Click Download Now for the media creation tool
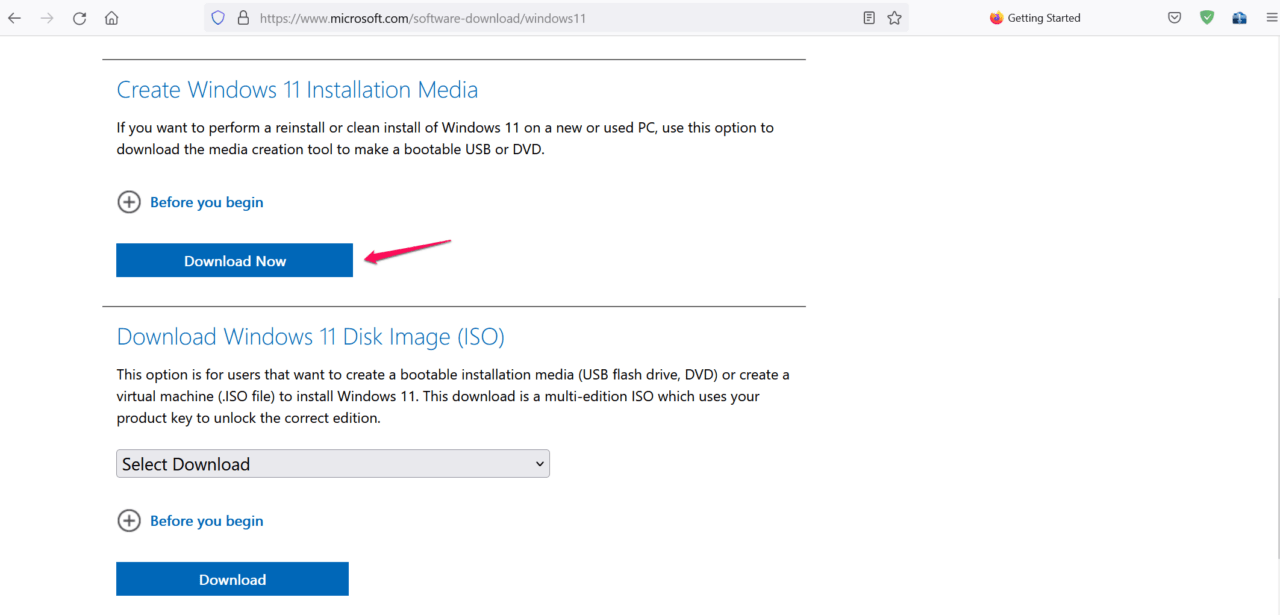The height and width of the screenshot is (615, 1280). [x=234, y=261]
